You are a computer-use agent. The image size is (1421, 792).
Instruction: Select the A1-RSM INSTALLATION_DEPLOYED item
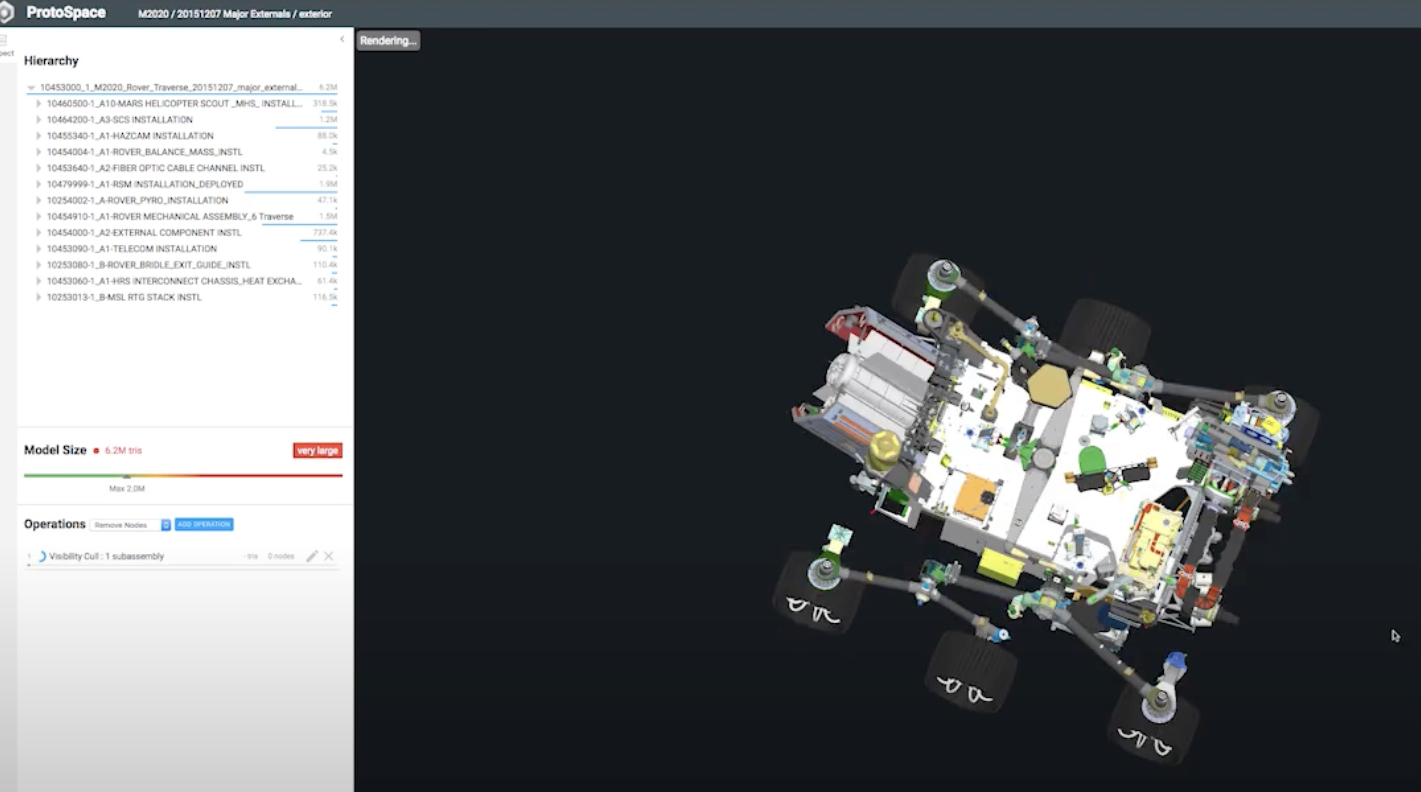click(144, 184)
